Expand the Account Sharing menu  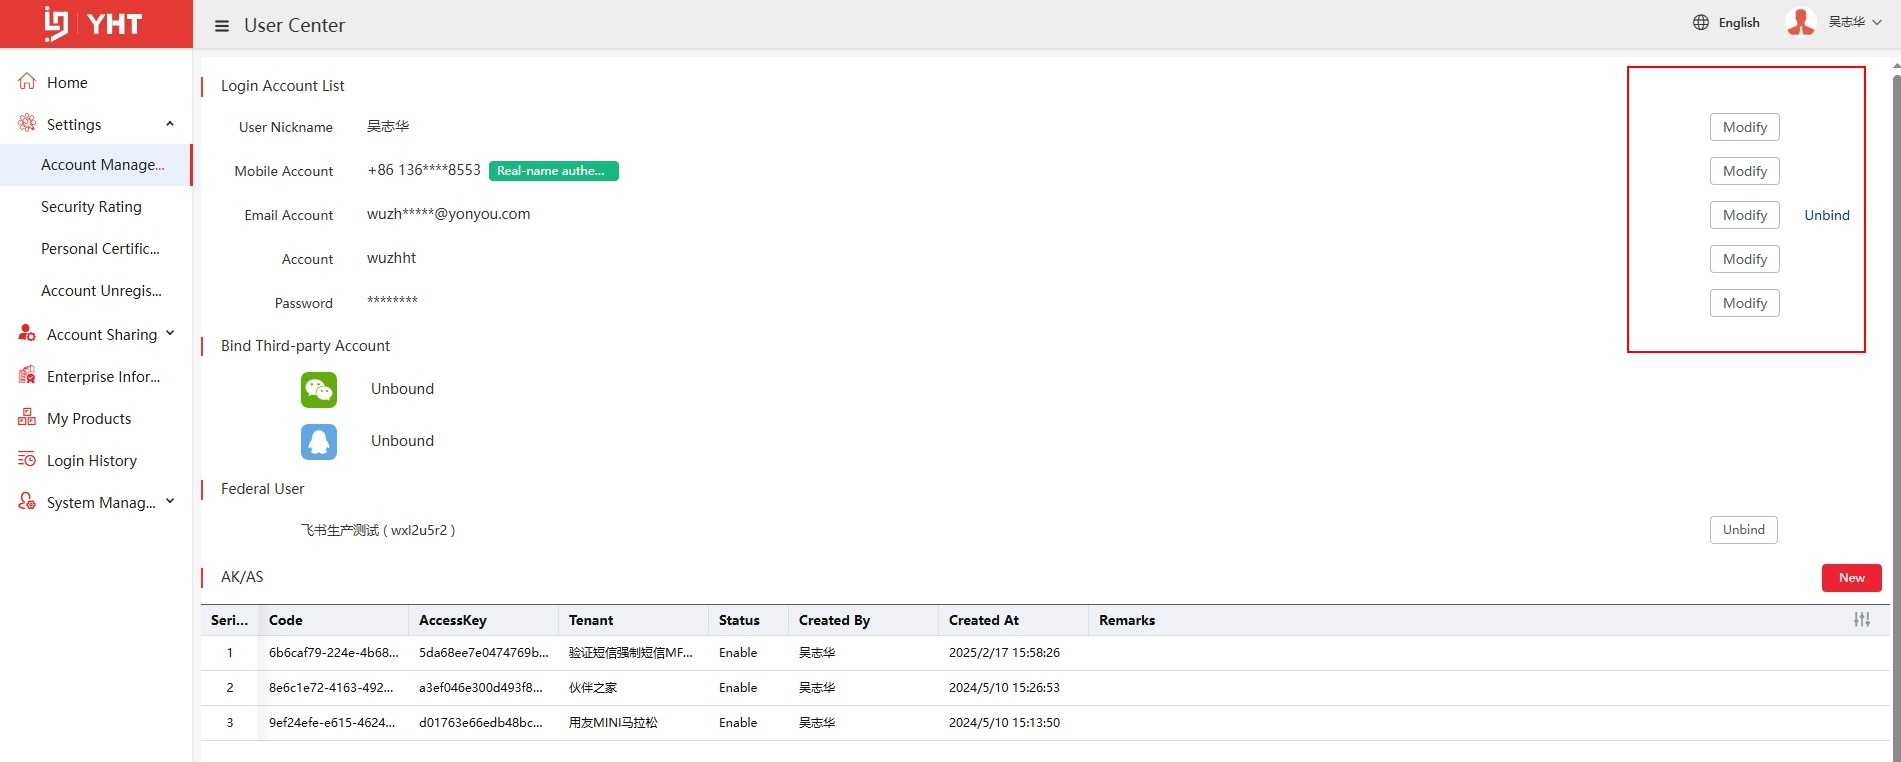click(x=170, y=334)
